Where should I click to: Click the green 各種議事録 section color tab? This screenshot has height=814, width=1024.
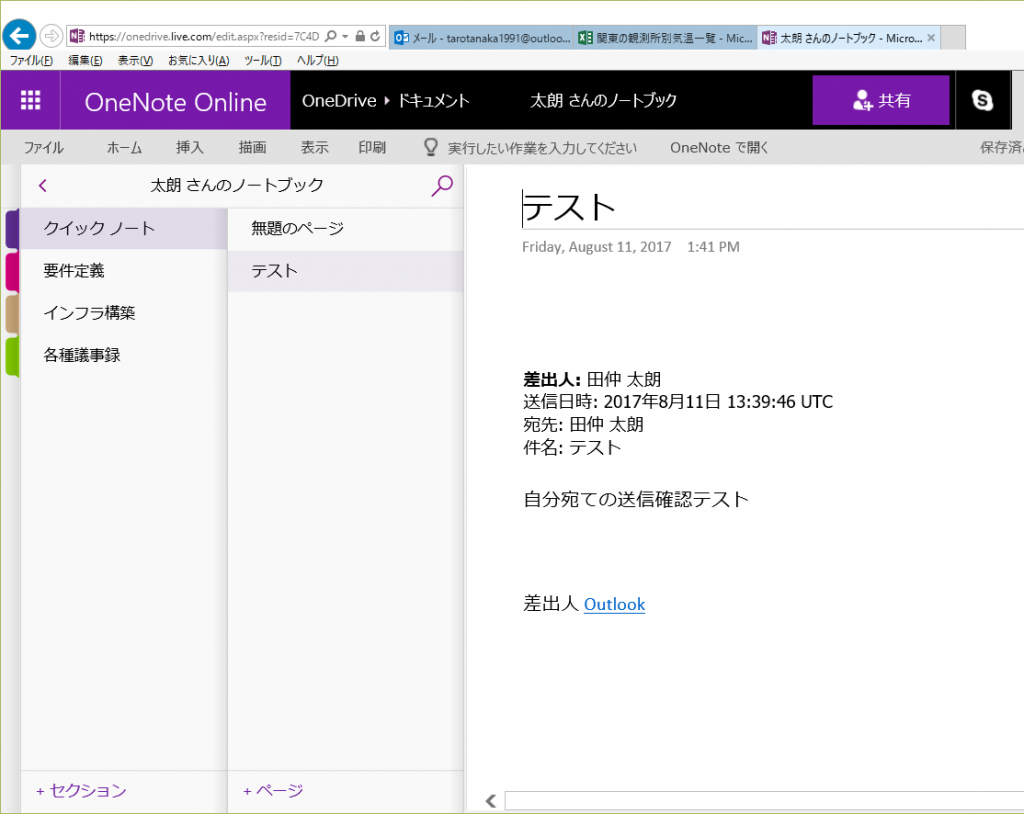pyautogui.click(x=12, y=356)
